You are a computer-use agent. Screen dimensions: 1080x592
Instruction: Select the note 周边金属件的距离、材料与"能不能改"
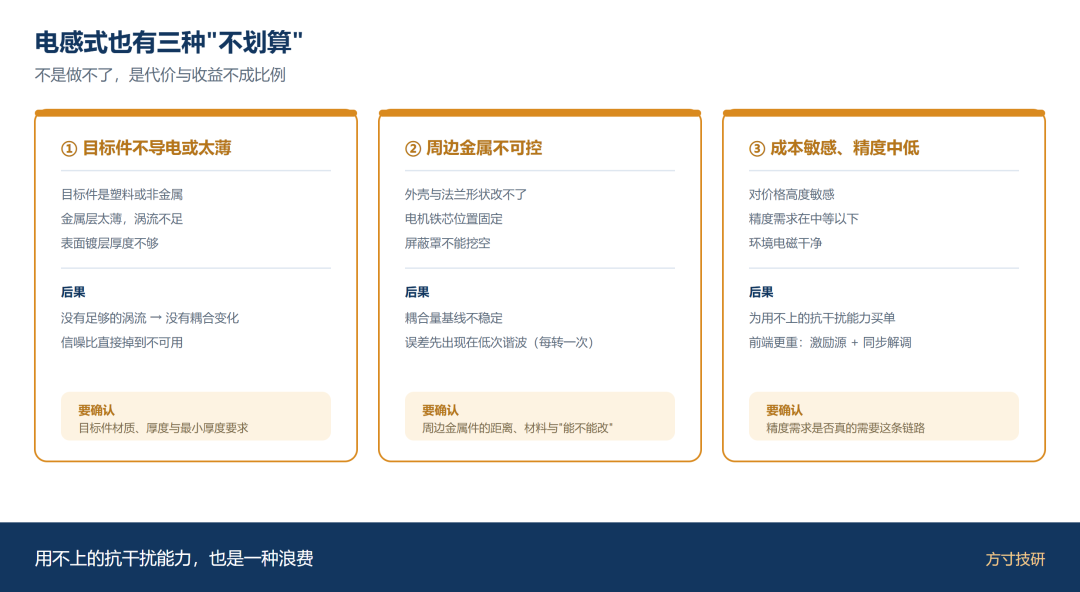pos(517,428)
